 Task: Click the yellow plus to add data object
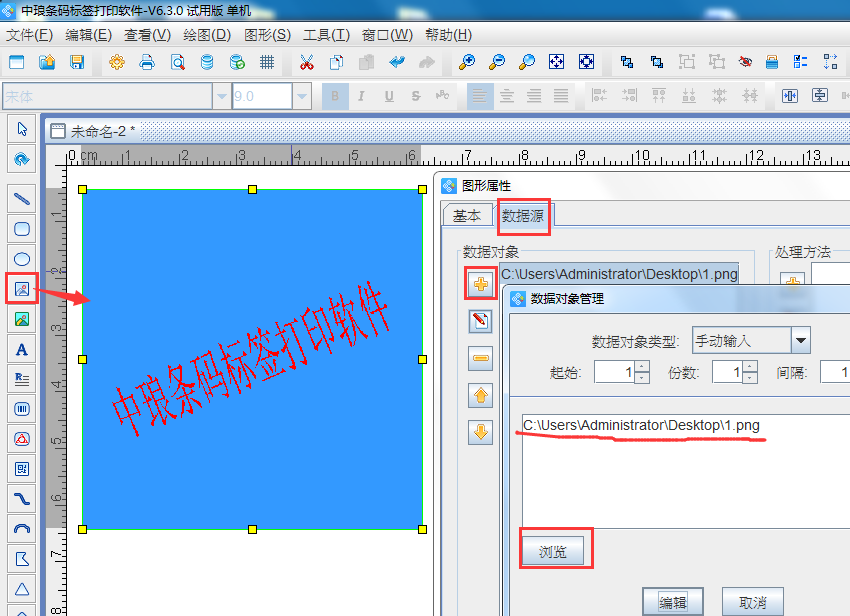(x=481, y=282)
